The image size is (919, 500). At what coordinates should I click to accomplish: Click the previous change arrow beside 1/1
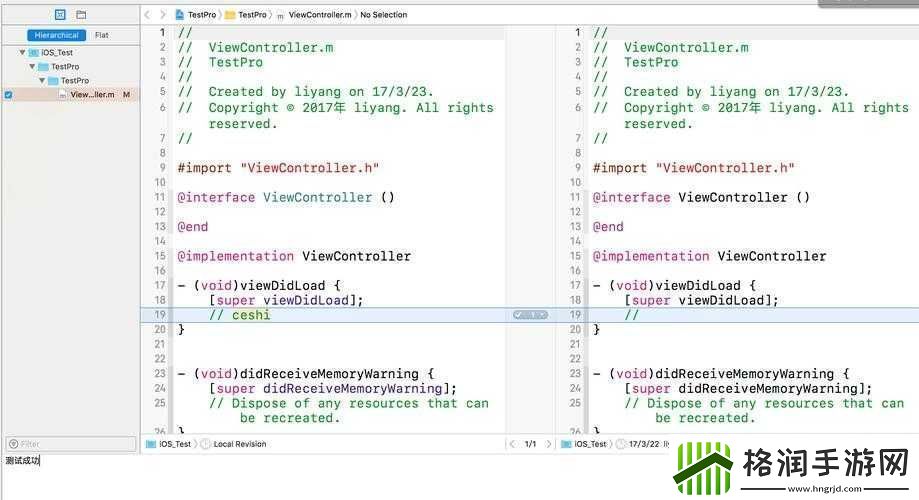click(513, 444)
